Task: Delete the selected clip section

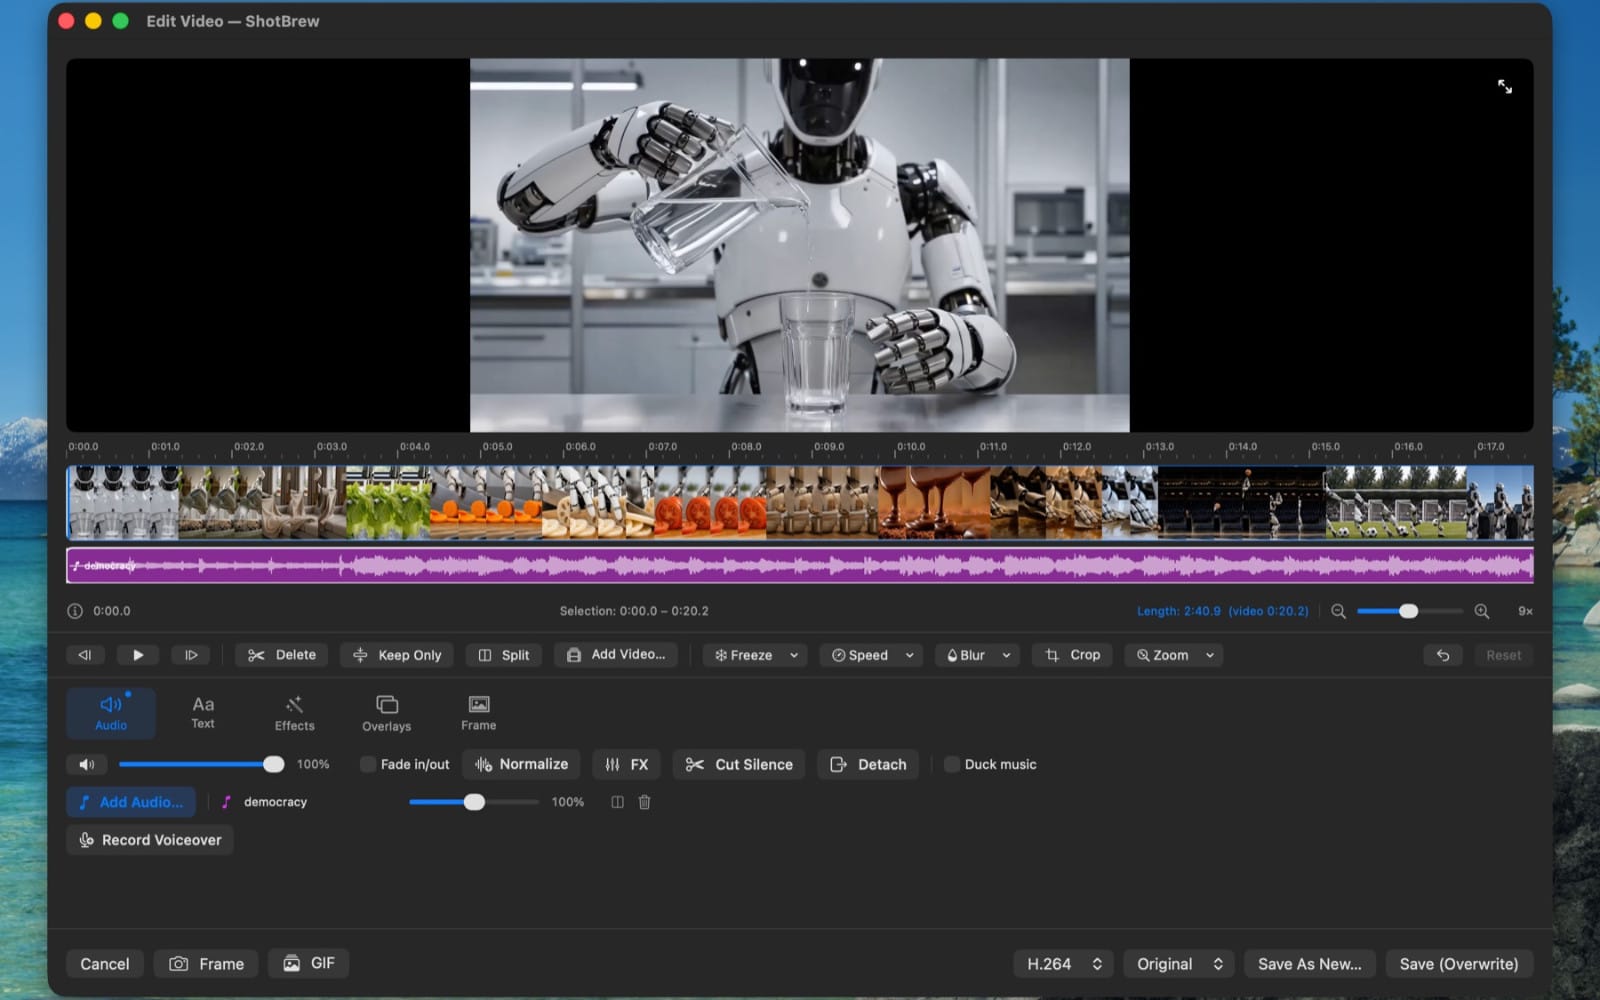Action: (x=282, y=655)
